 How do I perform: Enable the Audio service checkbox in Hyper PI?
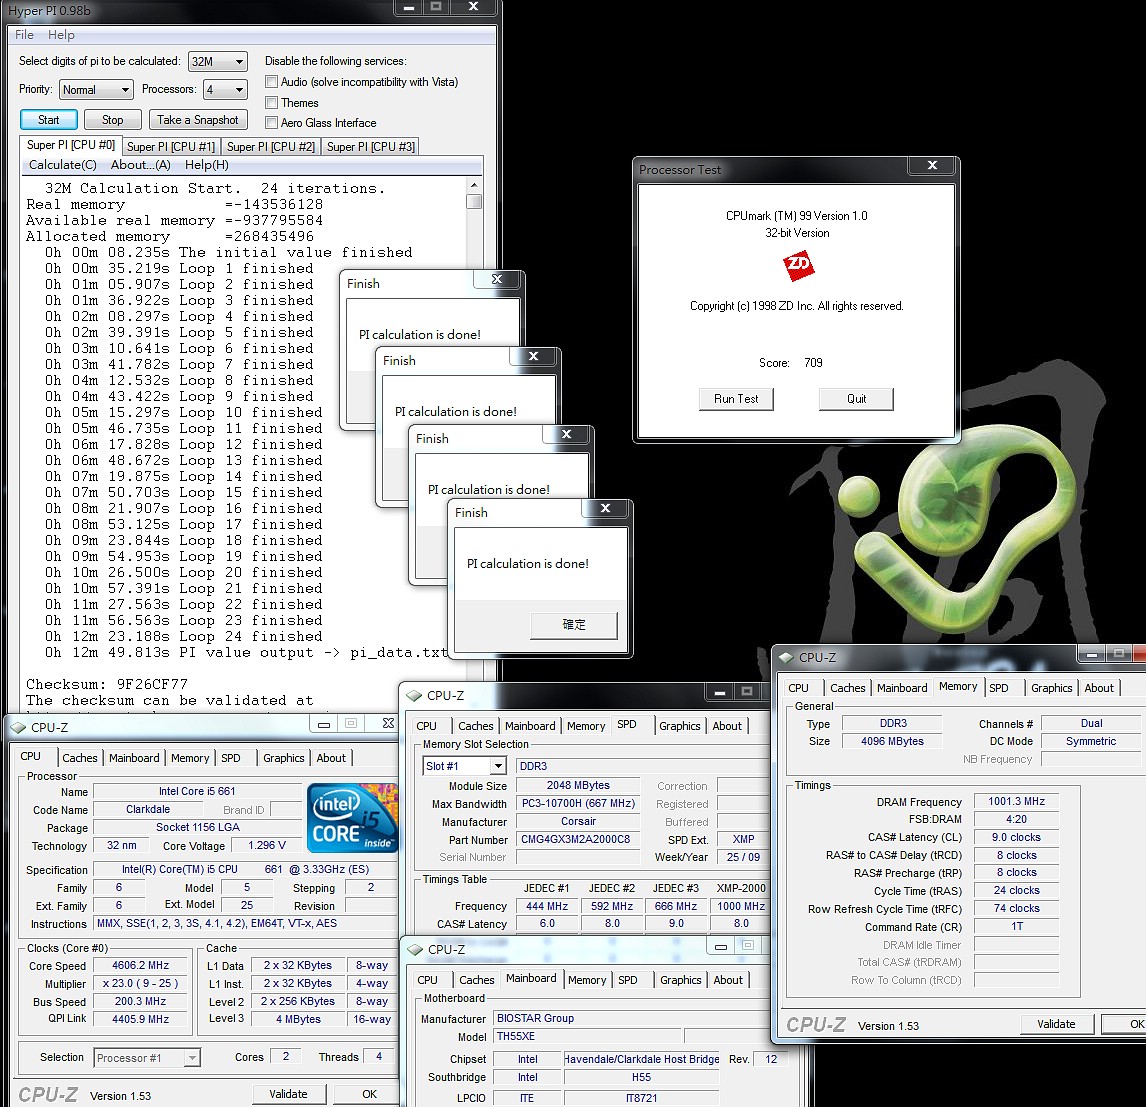click(272, 82)
